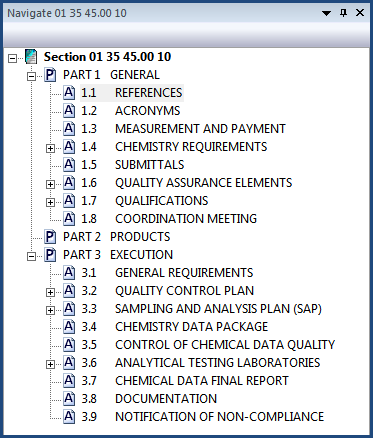This screenshot has width=373, height=438.
Task: Click the article icon beside 3.8 DOCUMENTATION
Action: coord(69,398)
